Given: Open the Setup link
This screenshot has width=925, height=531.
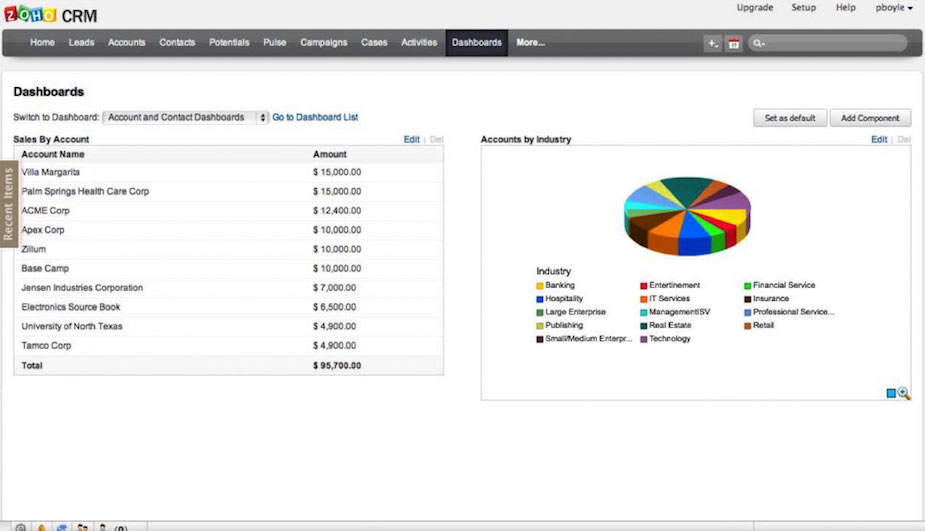Looking at the screenshot, I should point(803,8).
